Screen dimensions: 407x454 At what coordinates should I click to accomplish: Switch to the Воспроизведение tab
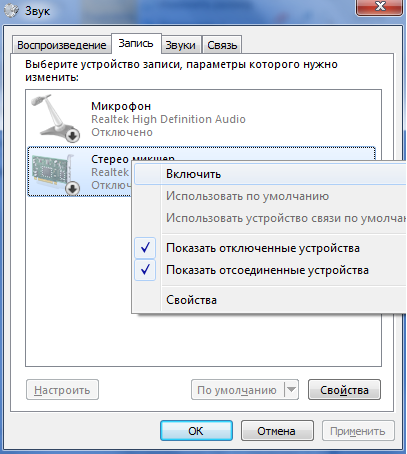[62, 45]
